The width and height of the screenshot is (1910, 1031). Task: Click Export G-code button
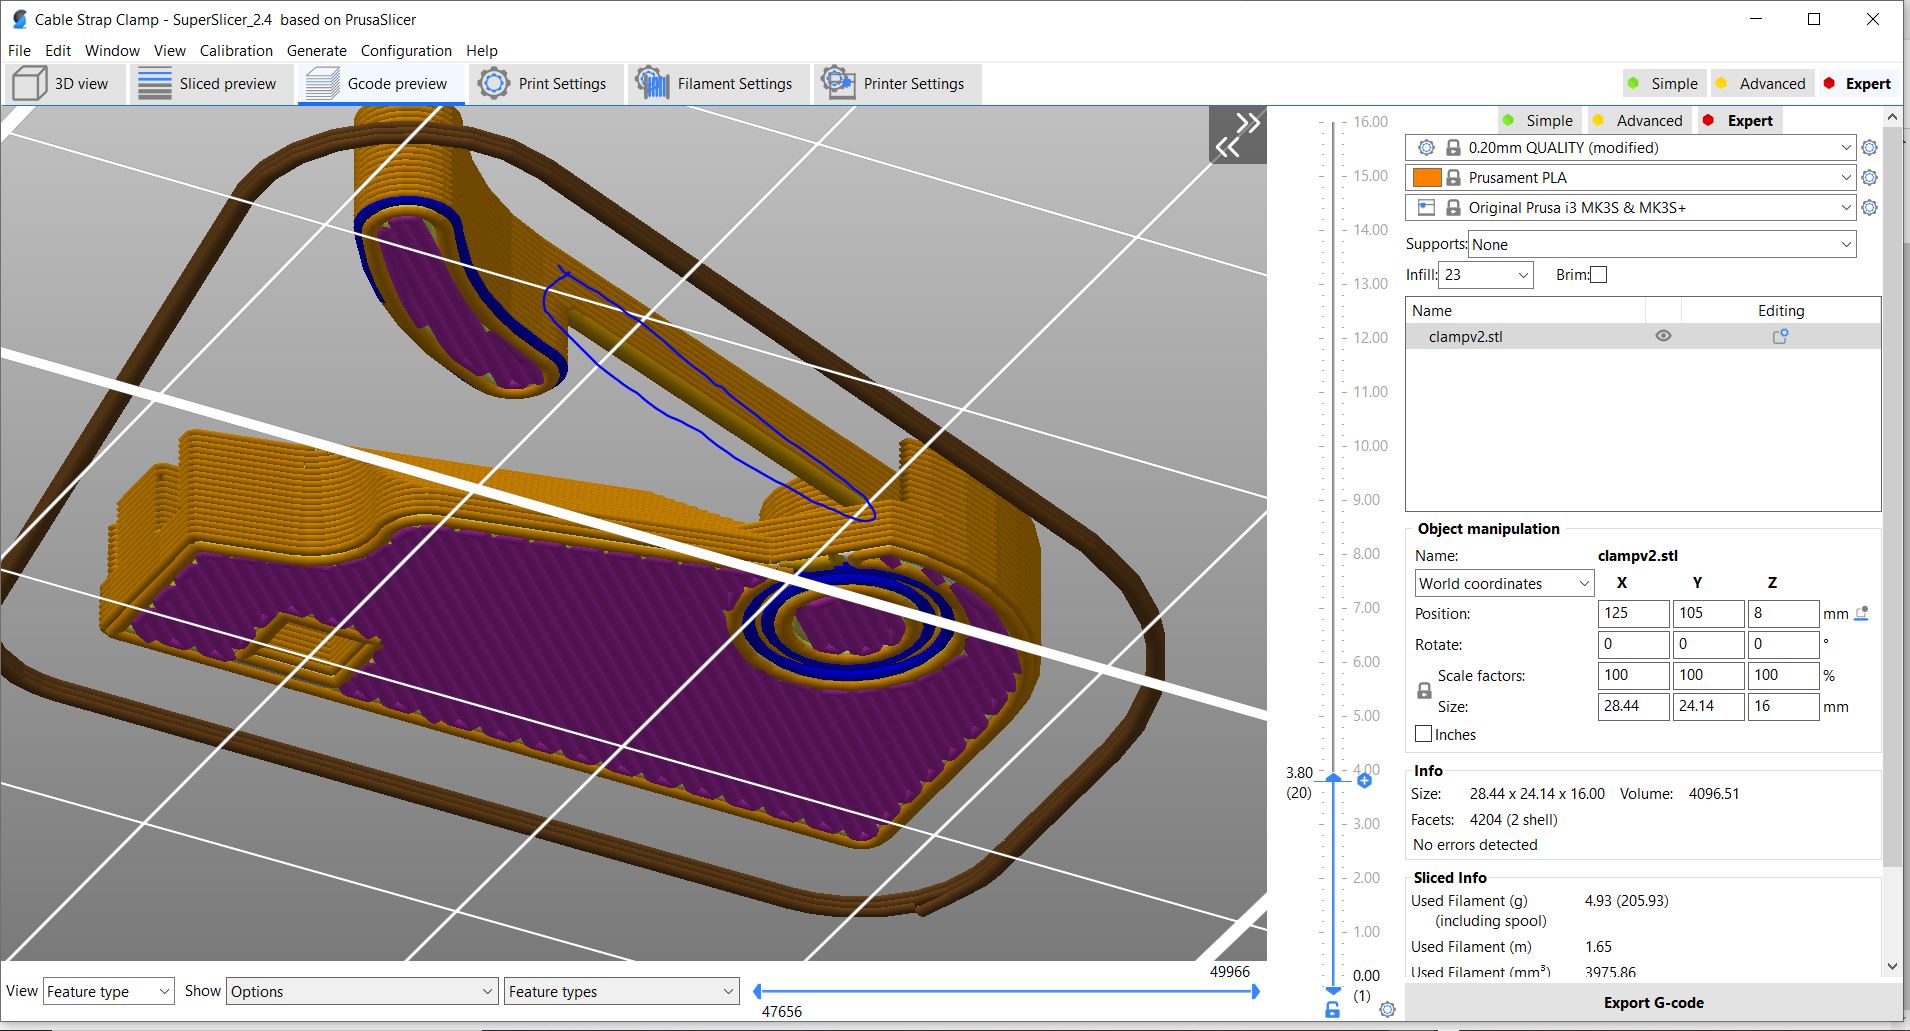click(1653, 1002)
